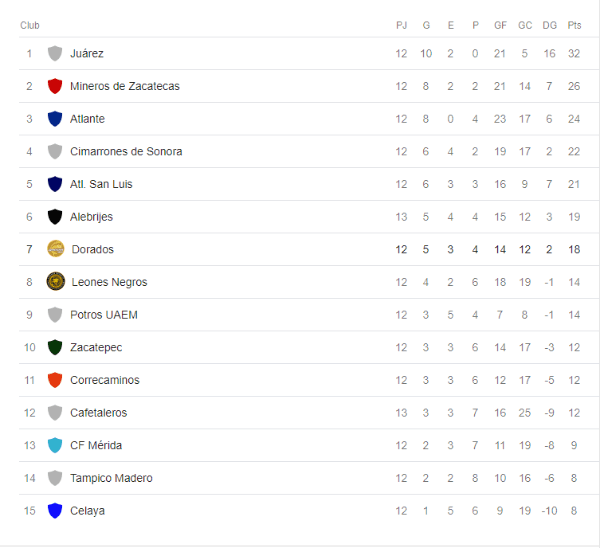Click the green Zacatepec shield icon
This screenshot has width=600, height=548.
click(x=55, y=347)
